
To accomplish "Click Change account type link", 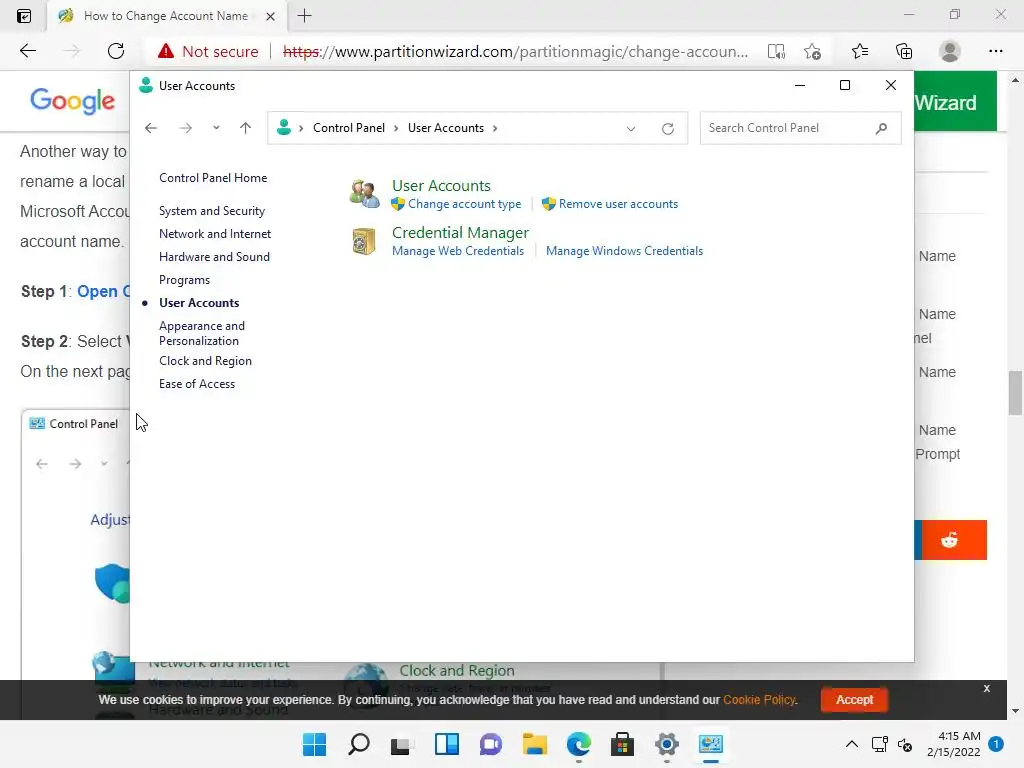I will 464,204.
